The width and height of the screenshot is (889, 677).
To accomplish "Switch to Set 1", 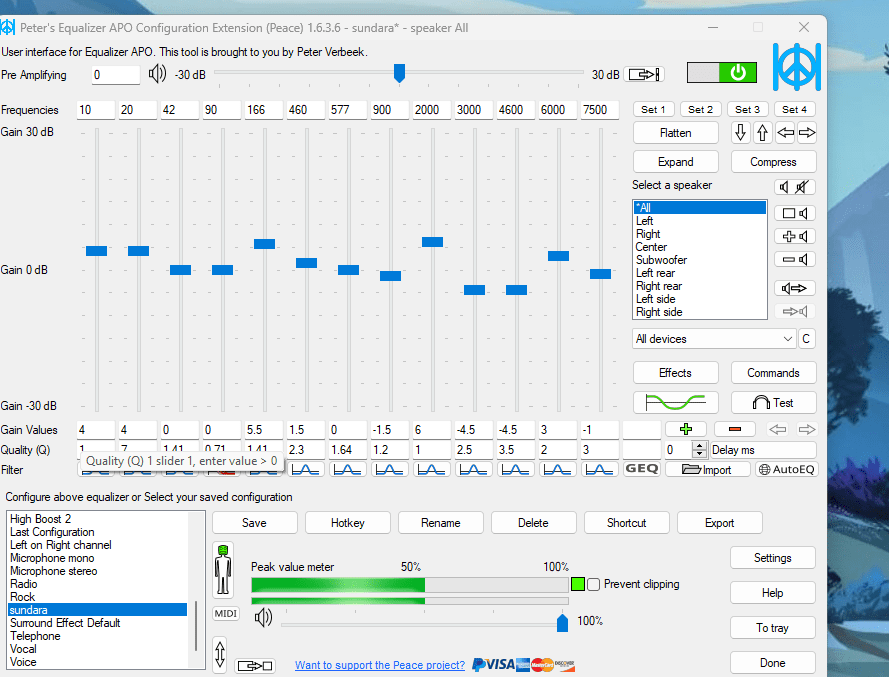I will tap(653, 109).
